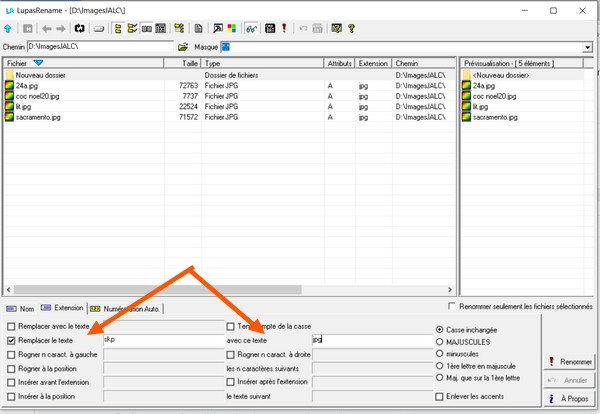Check 'Insérer à la position'

pos(11,396)
